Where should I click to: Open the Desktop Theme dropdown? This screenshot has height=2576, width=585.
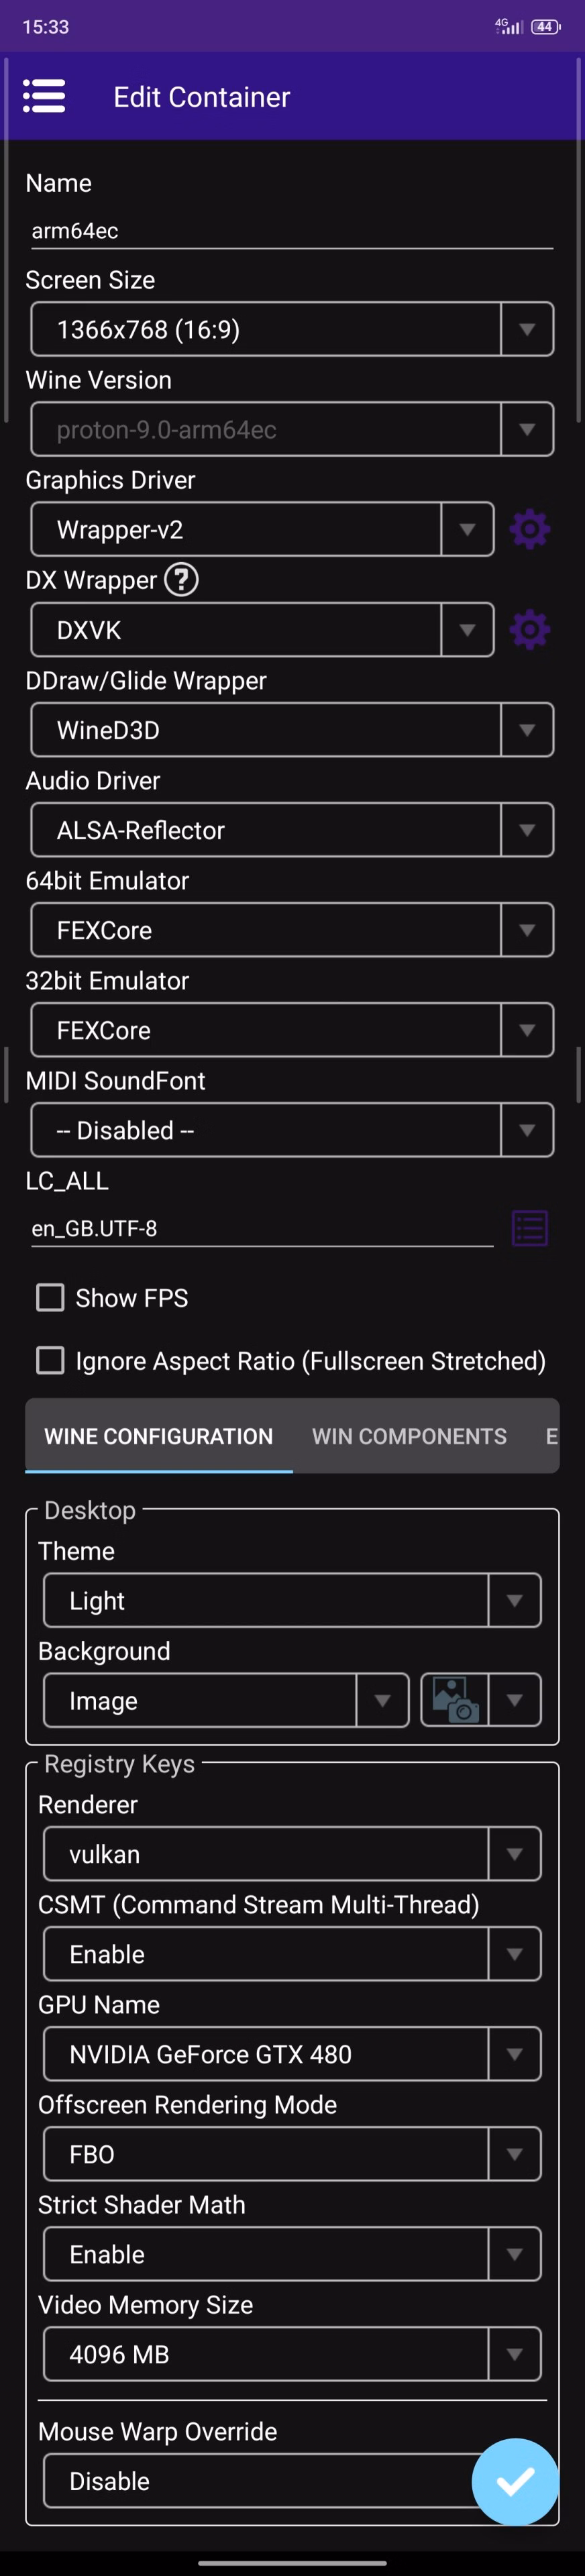(x=292, y=1600)
